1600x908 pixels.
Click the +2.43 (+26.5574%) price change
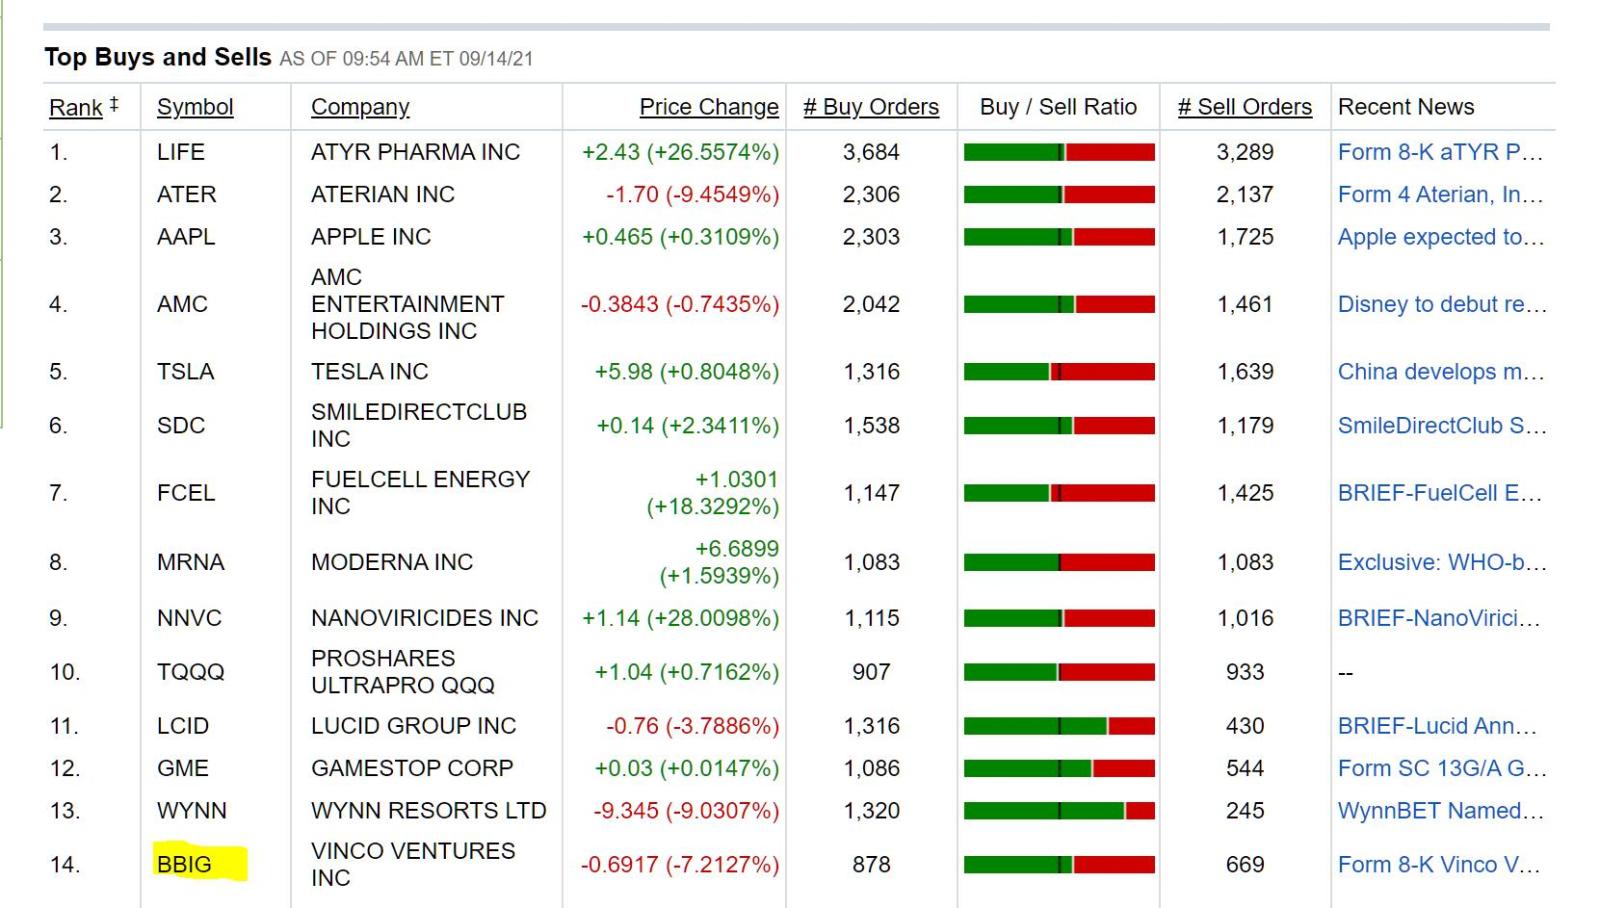(681, 152)
